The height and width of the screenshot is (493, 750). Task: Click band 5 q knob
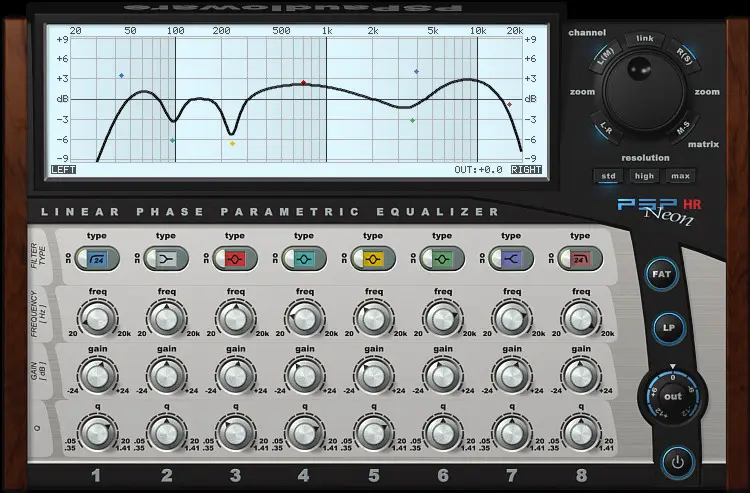pyautogui.click(x=374, y=433)
